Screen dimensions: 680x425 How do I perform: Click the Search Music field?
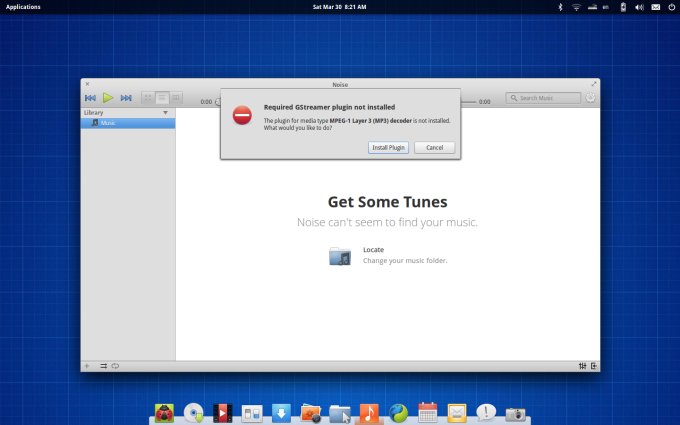(543, 98)
